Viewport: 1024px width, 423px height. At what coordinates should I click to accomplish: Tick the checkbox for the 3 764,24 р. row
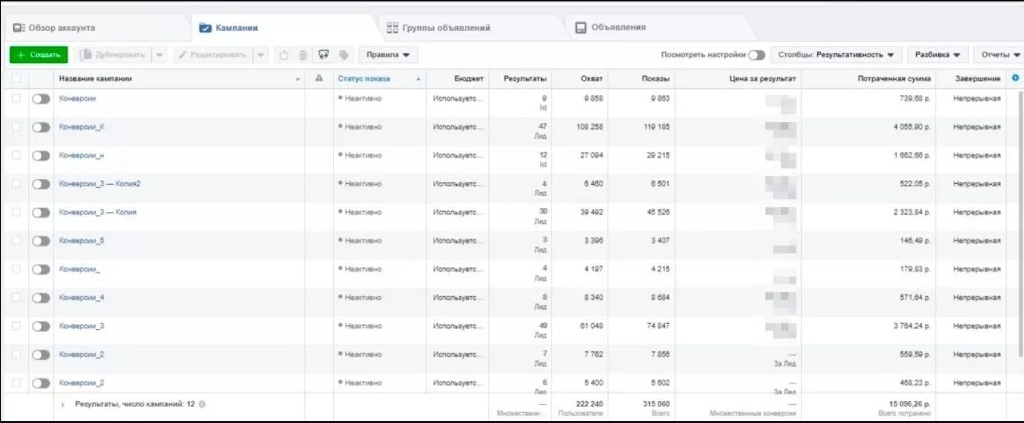(x=16, y=326)
